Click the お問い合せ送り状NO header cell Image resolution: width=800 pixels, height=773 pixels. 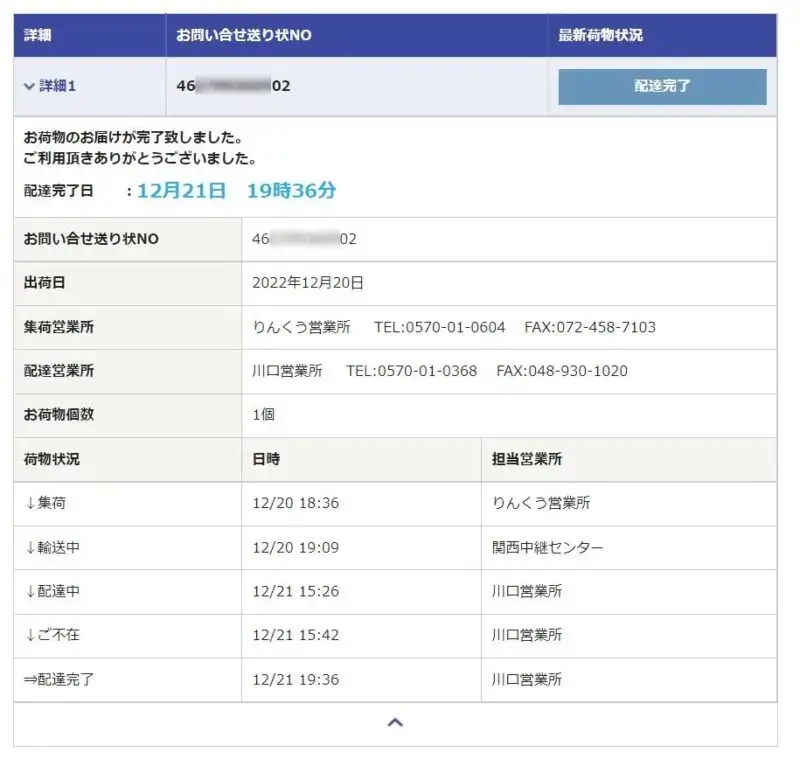(x=243, y=35)
